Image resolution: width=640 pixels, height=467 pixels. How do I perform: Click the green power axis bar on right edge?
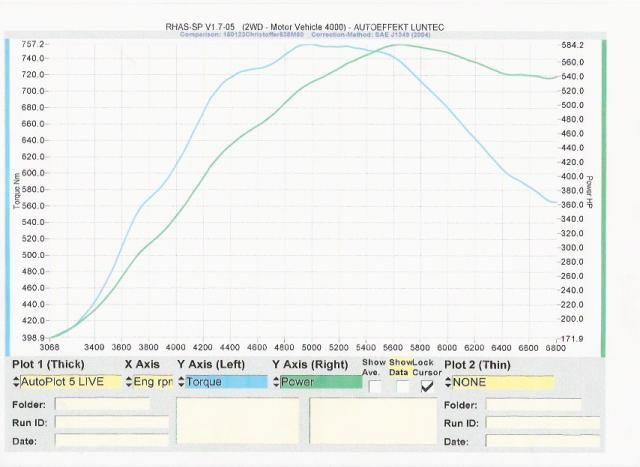coord(603,190)
